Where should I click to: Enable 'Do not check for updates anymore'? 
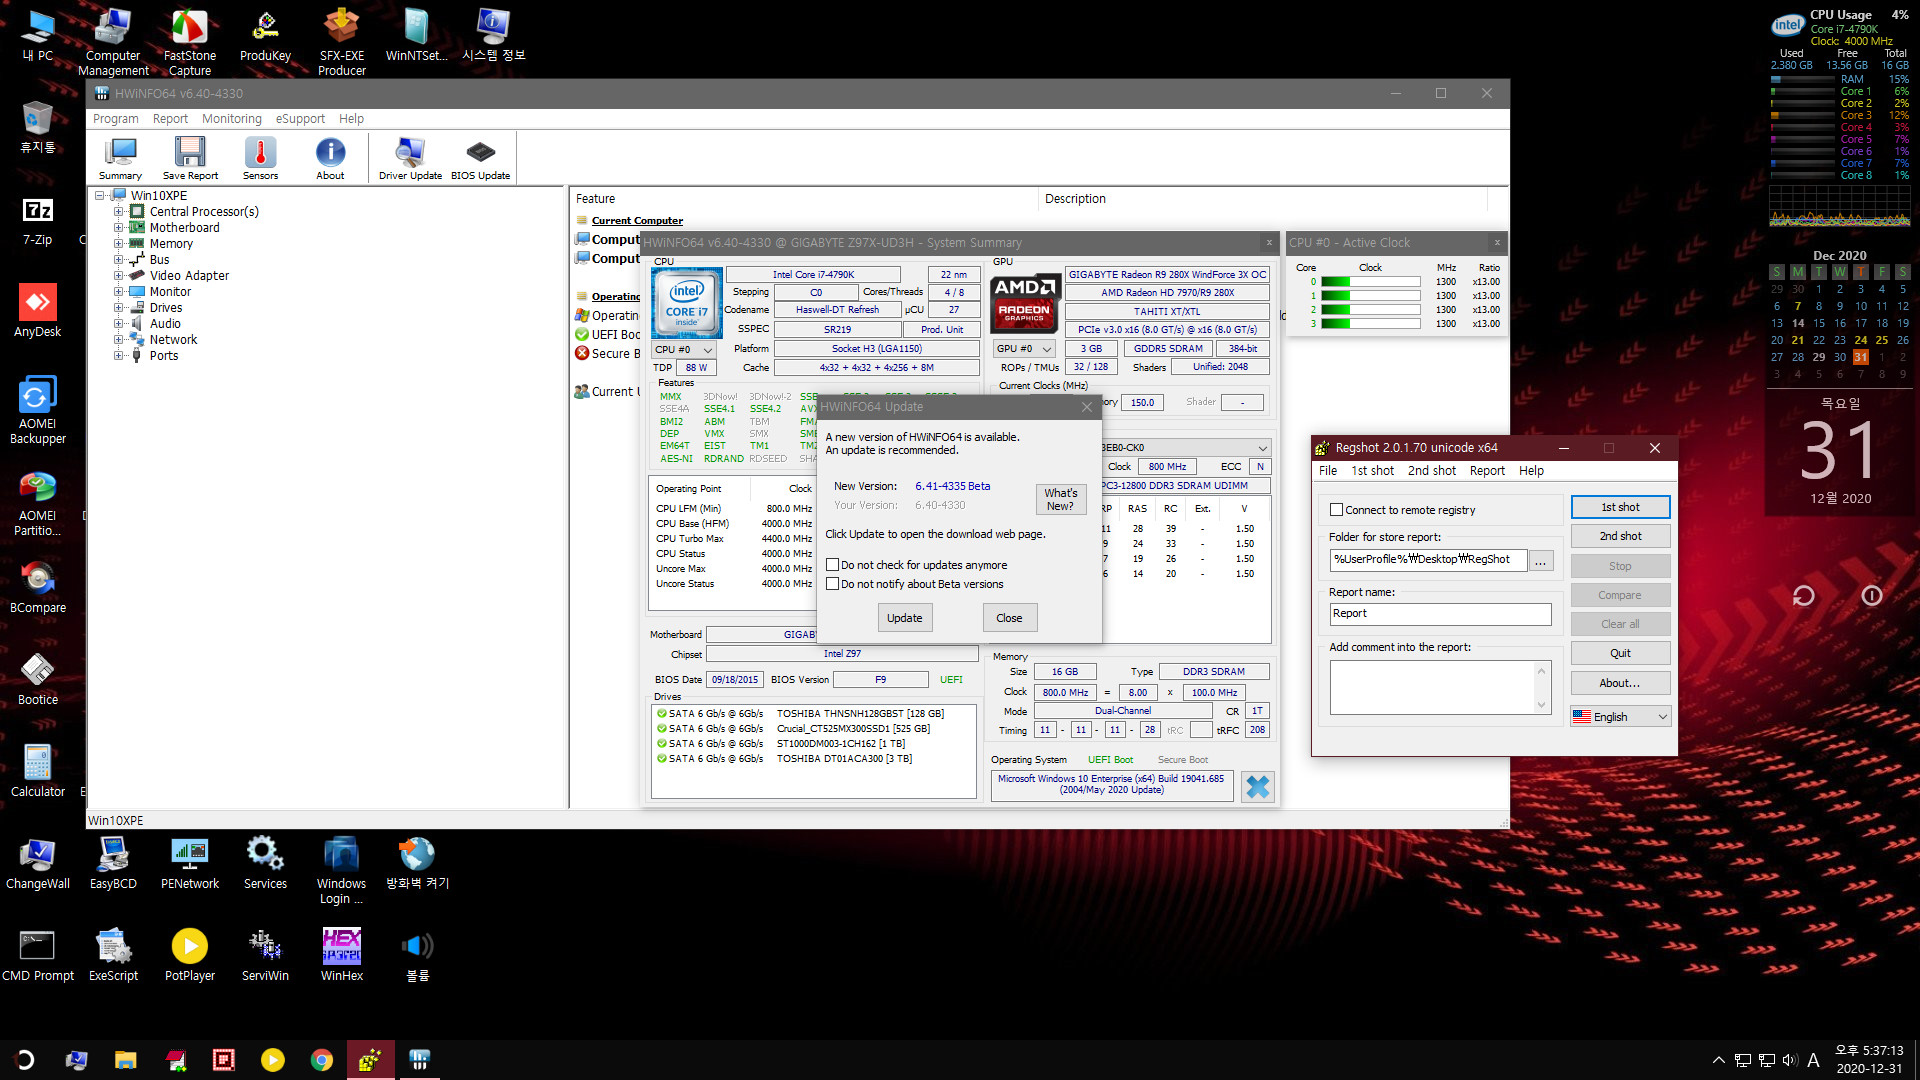point(832,565)
